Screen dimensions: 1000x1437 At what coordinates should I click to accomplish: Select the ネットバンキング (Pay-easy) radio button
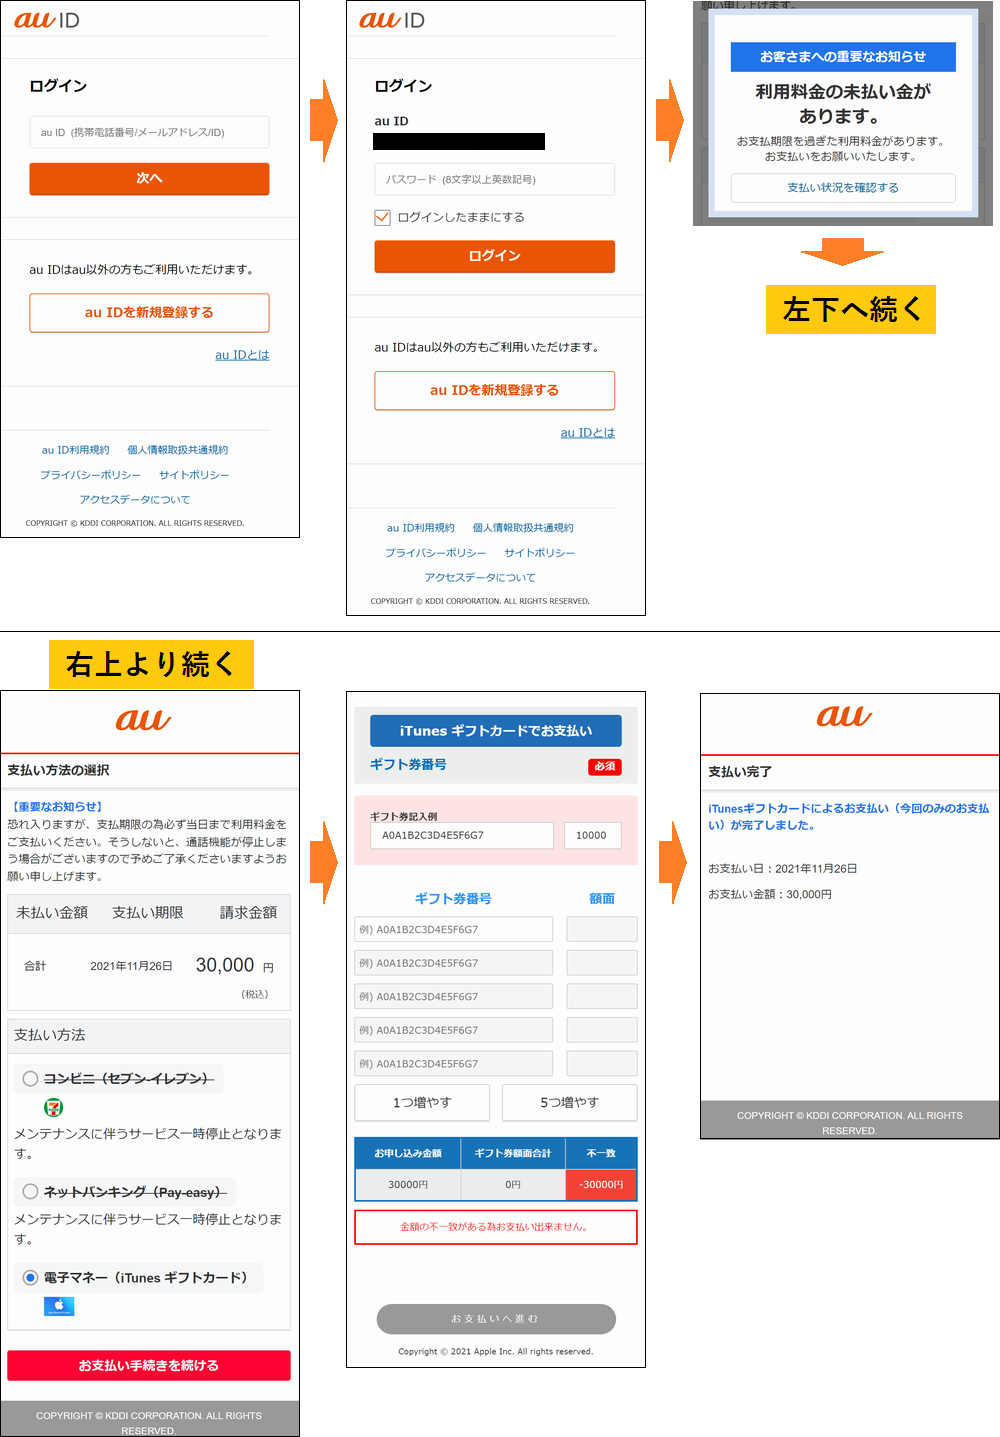point(31,1192)
